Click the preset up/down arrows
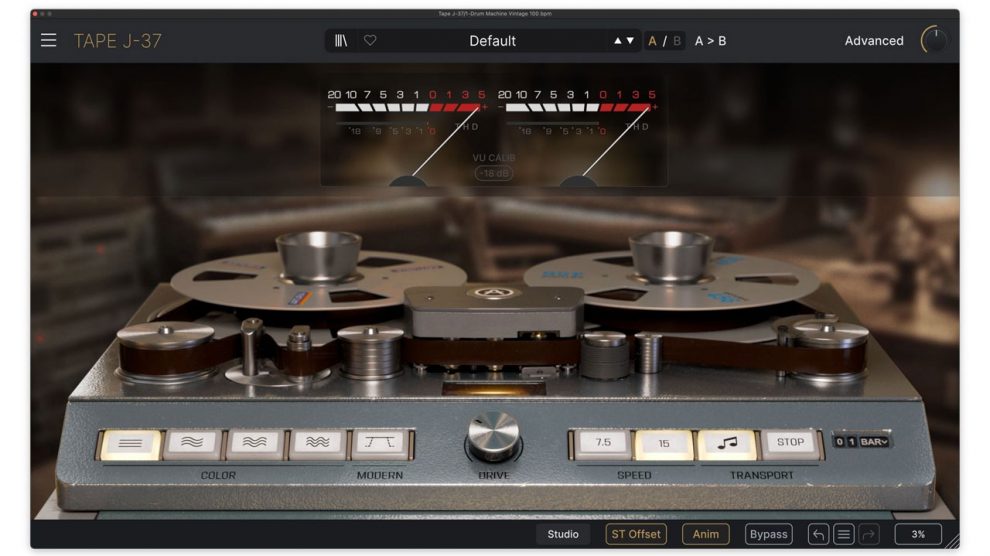 [623, 41]
